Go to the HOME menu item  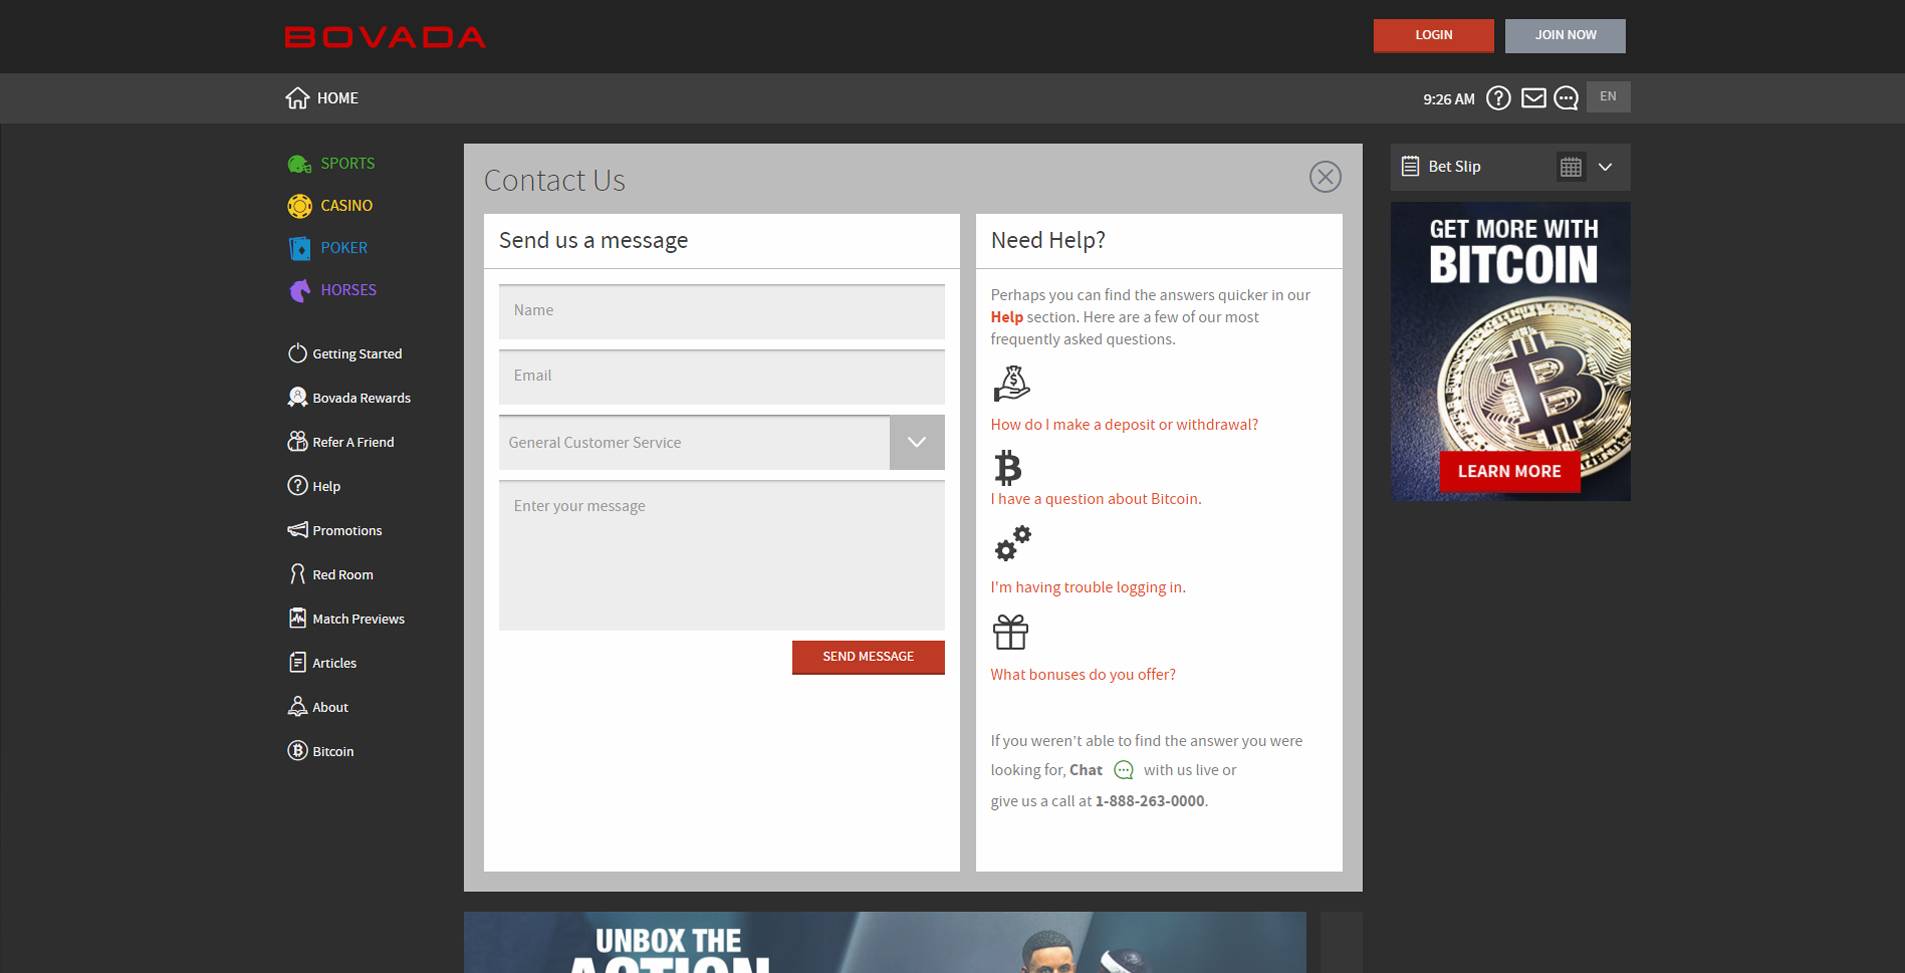[x=337, y=98]
